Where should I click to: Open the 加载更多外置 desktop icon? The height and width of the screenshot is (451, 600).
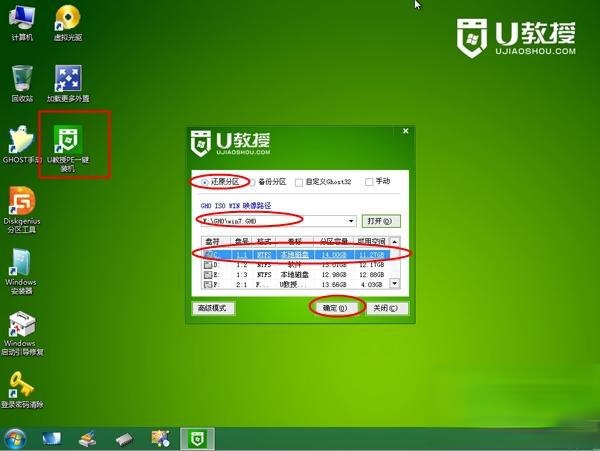click(x=68, y=83)
